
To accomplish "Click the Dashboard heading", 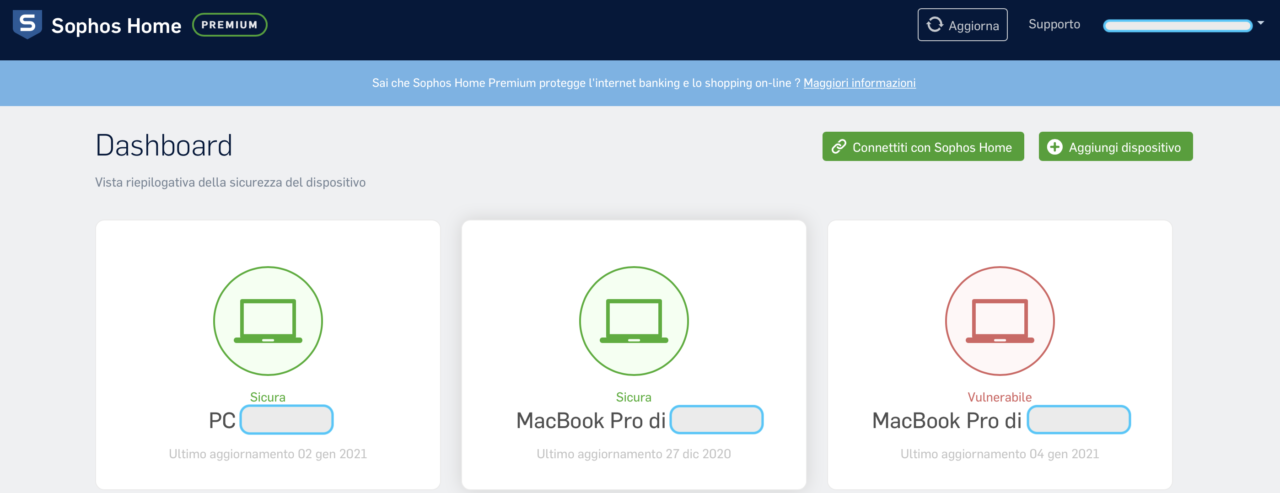I will (164, 146).
